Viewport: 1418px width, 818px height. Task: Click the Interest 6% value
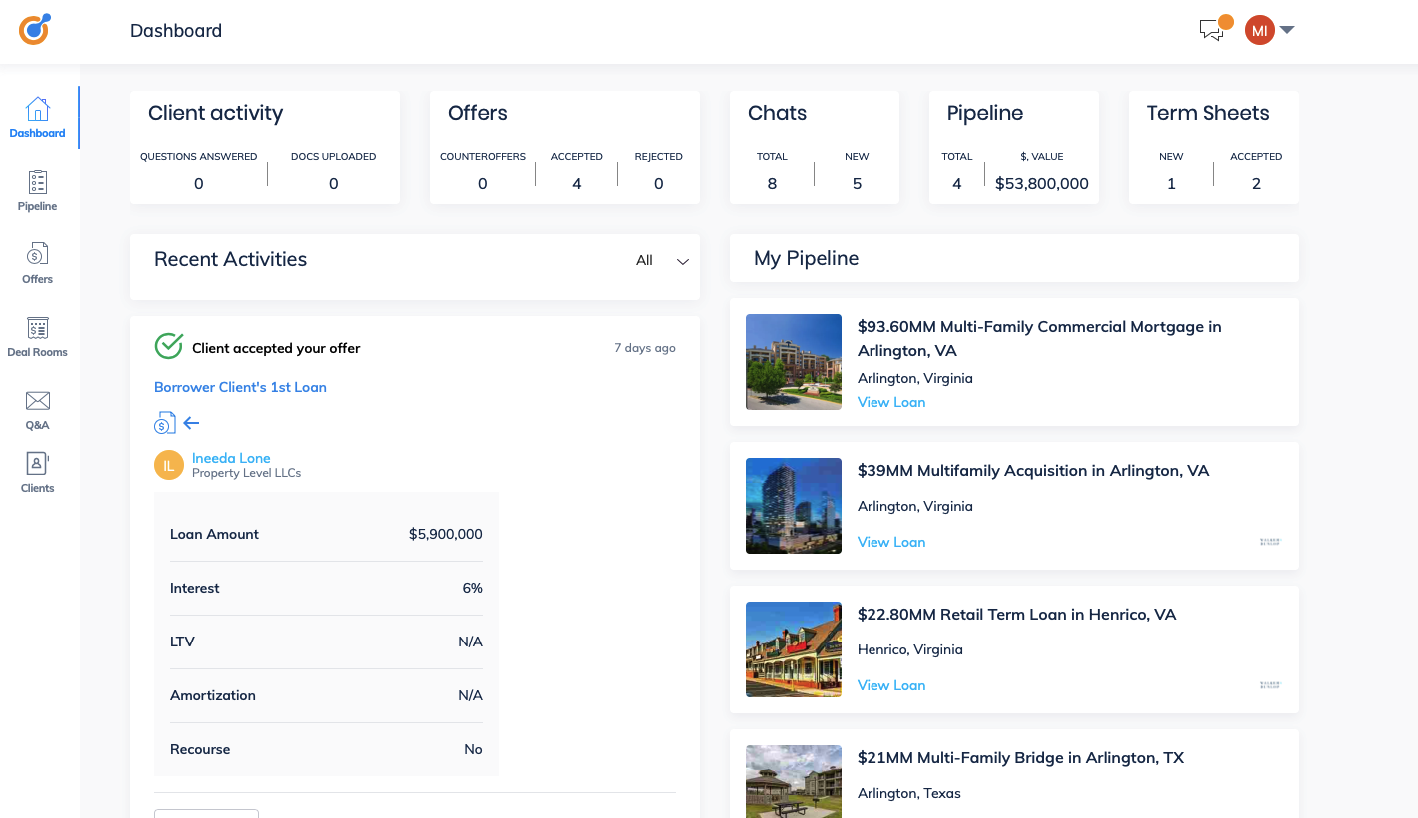[473, 588]
